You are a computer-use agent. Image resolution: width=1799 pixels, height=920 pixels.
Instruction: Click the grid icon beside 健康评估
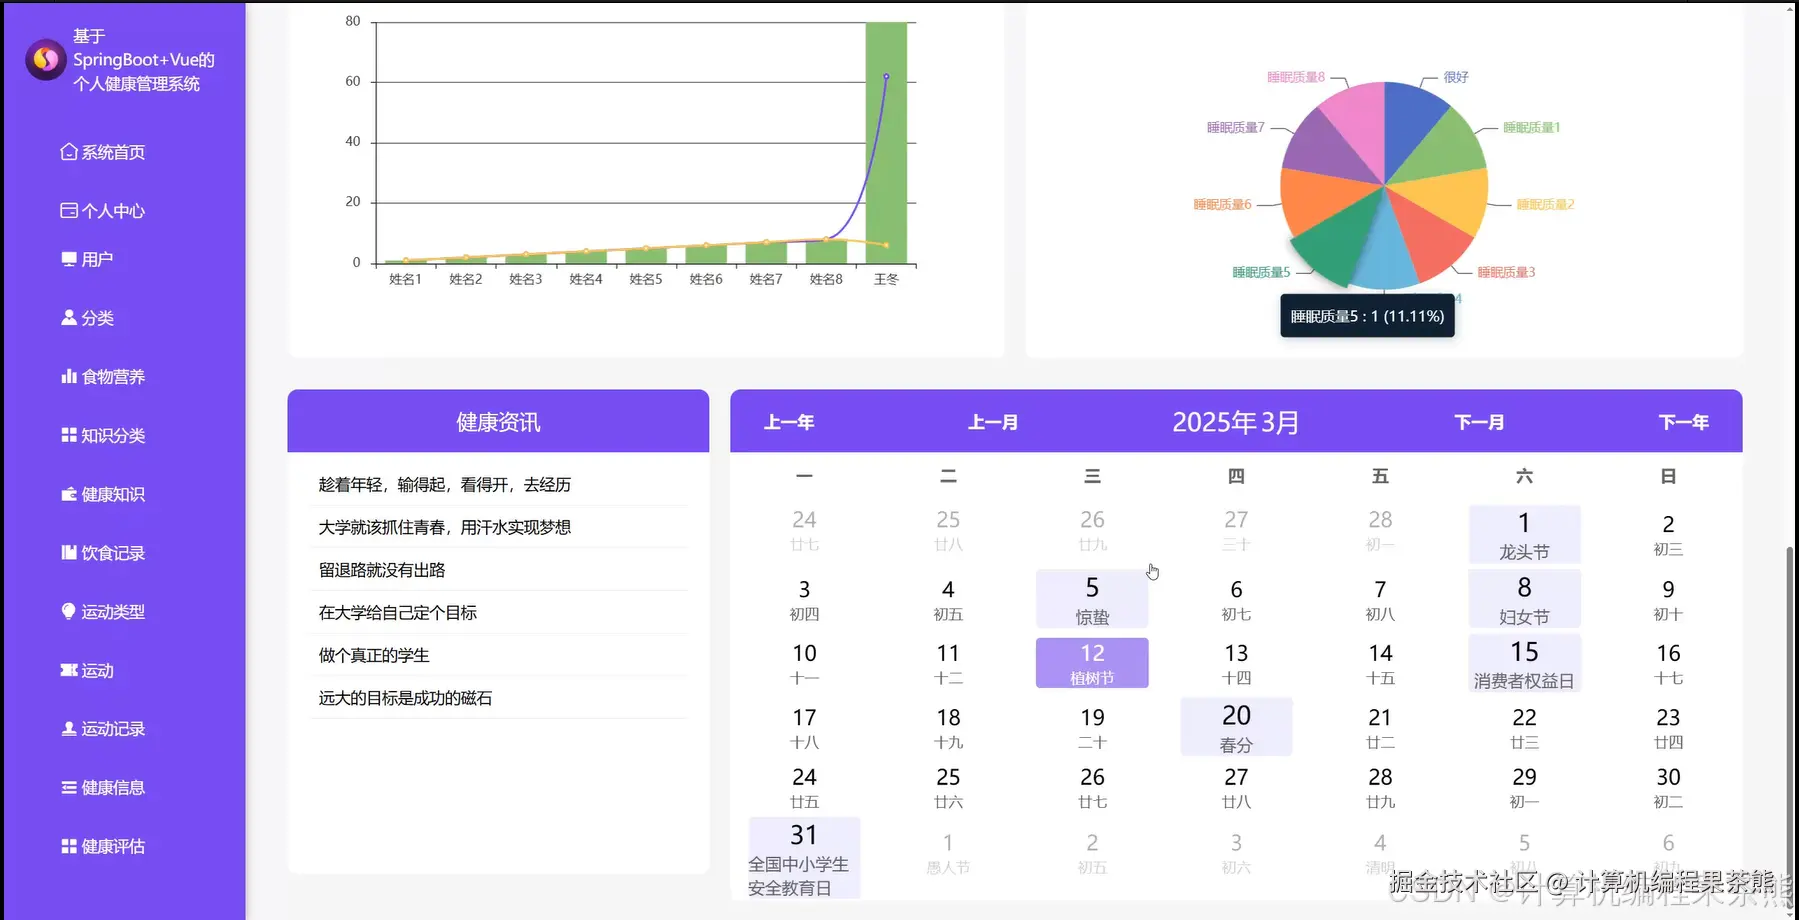[69, 847]
